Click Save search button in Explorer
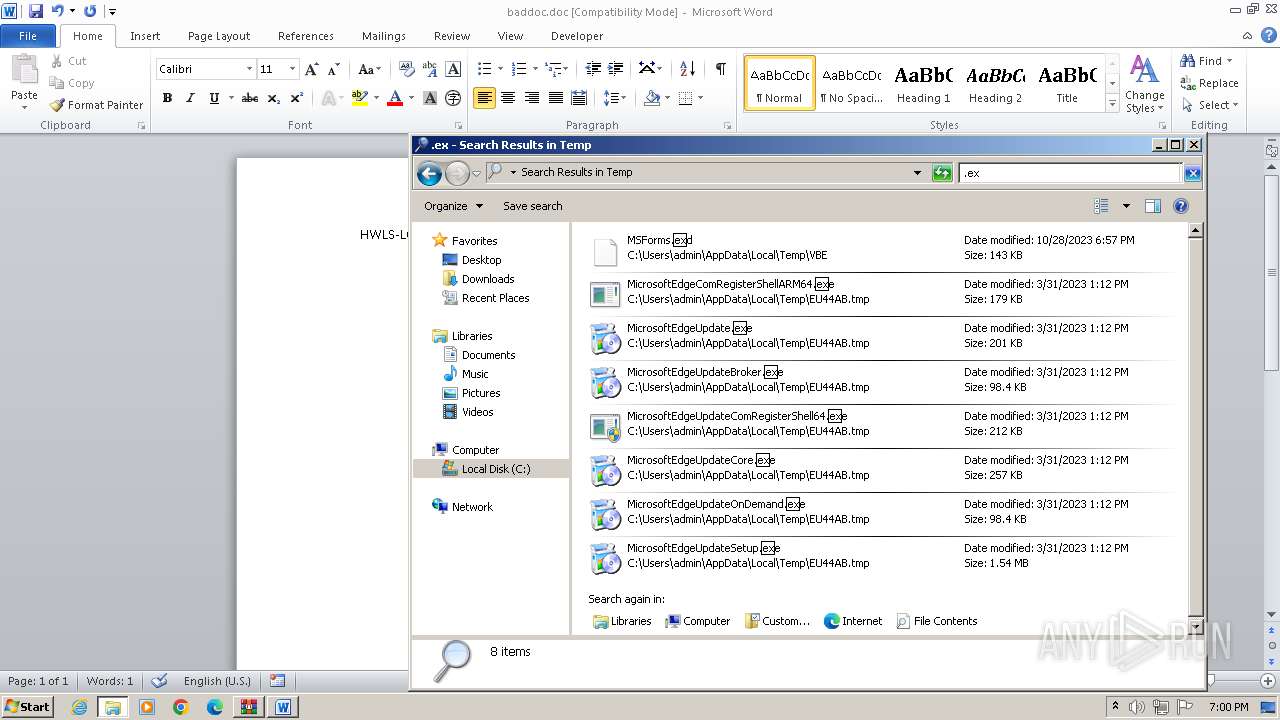The image size is (1280, 720). coord(532,206)
